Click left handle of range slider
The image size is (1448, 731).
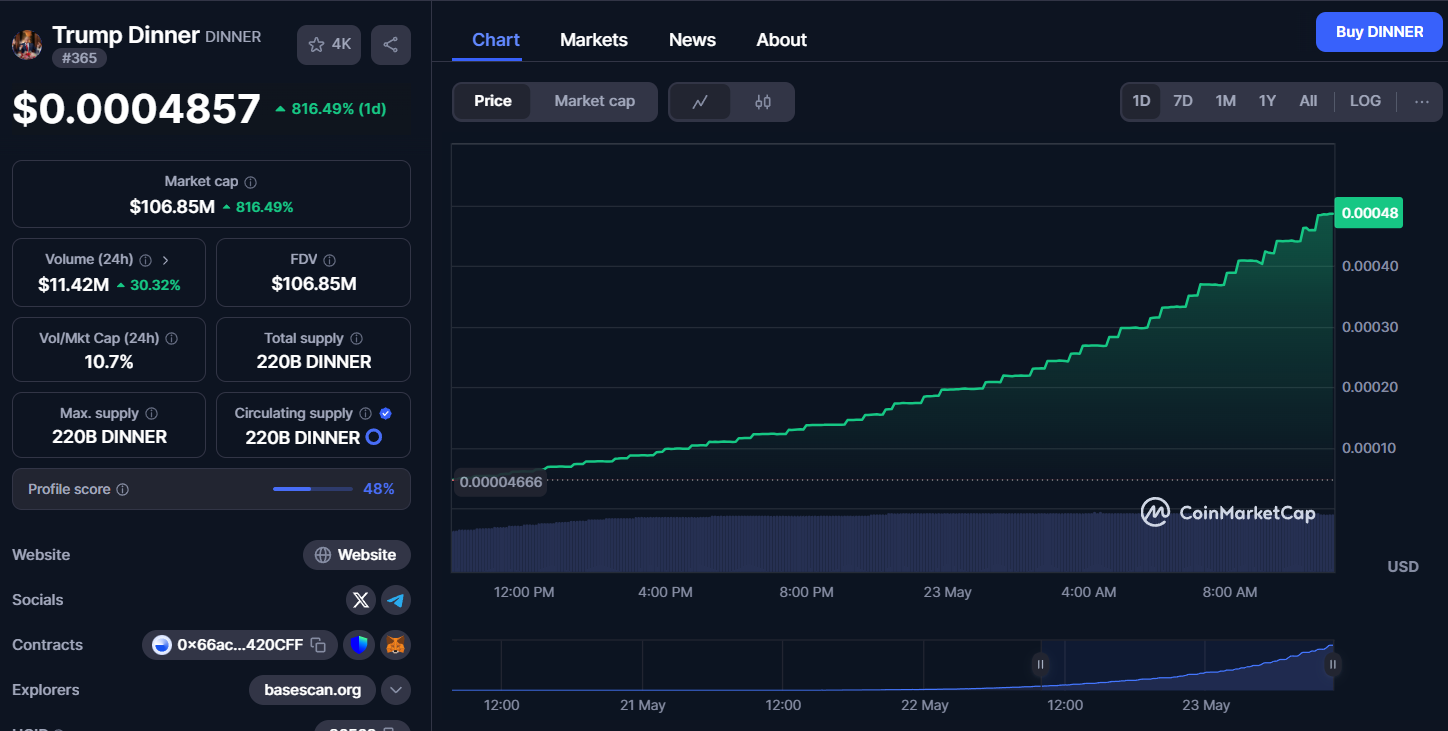click(1041, 665)
